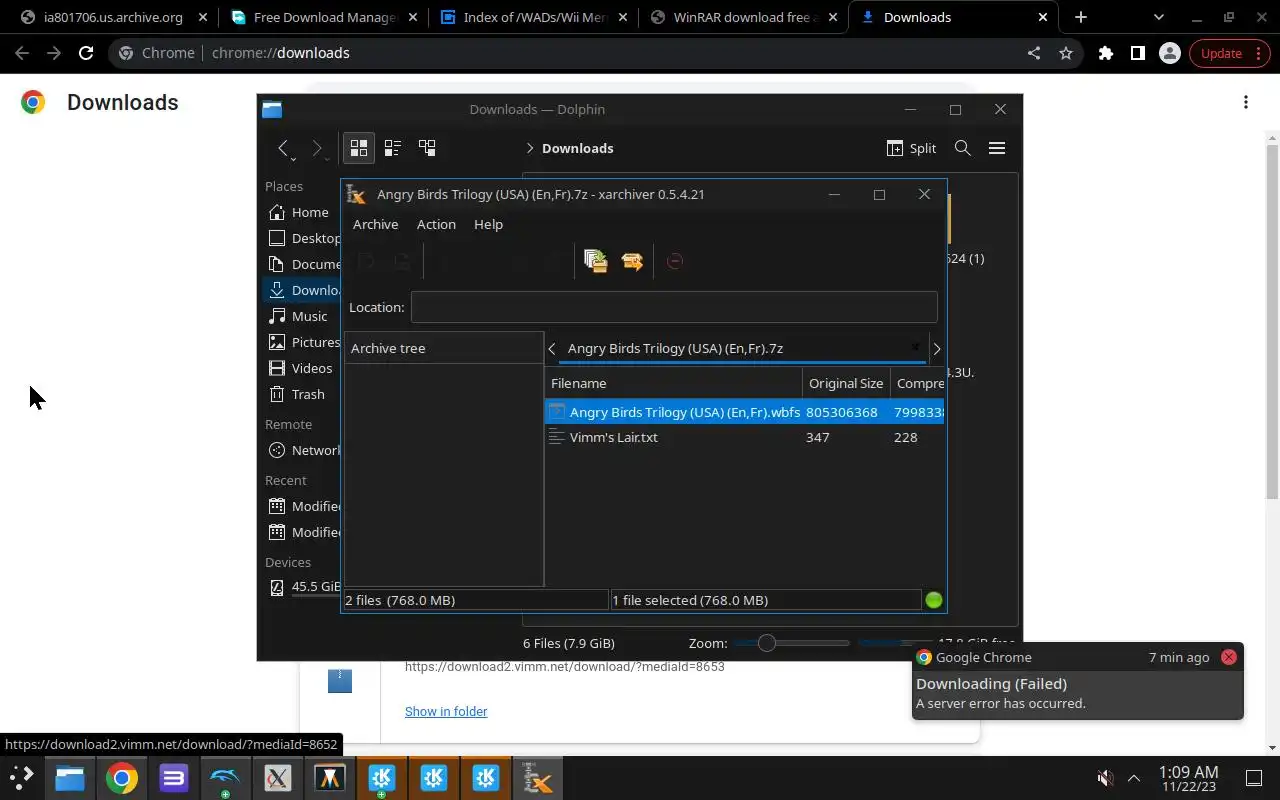
Task: Open the Dolphin search icon
Action: click(x=963, y=148)
